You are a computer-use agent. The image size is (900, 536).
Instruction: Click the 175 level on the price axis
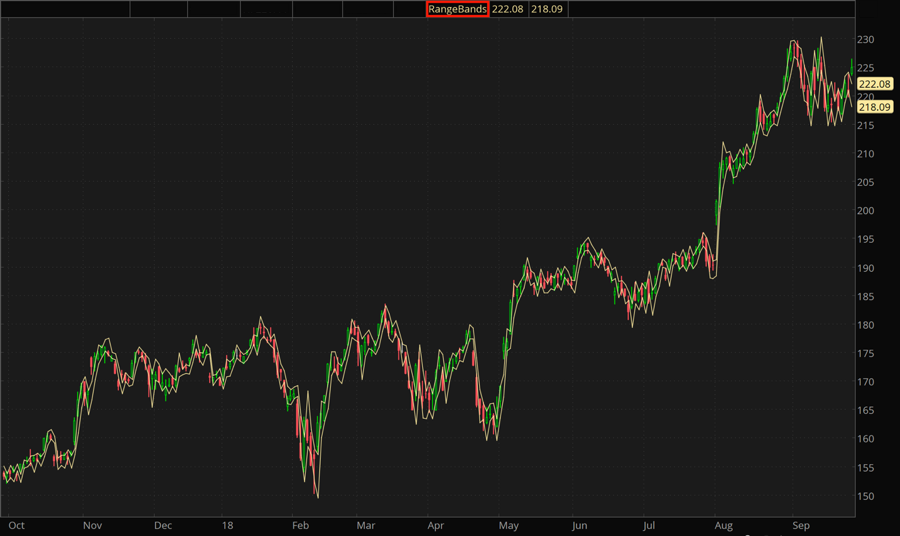click(x=866, y=354)
